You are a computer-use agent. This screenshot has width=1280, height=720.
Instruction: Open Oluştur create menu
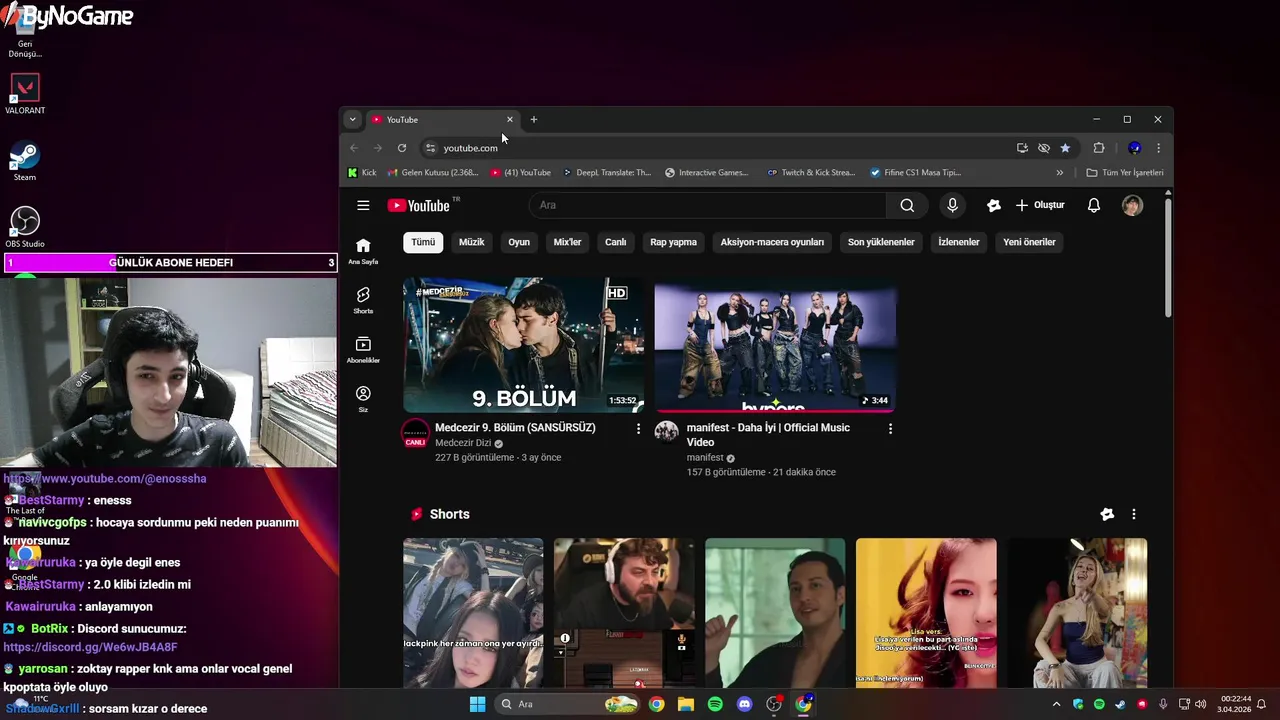[1040, 205]
